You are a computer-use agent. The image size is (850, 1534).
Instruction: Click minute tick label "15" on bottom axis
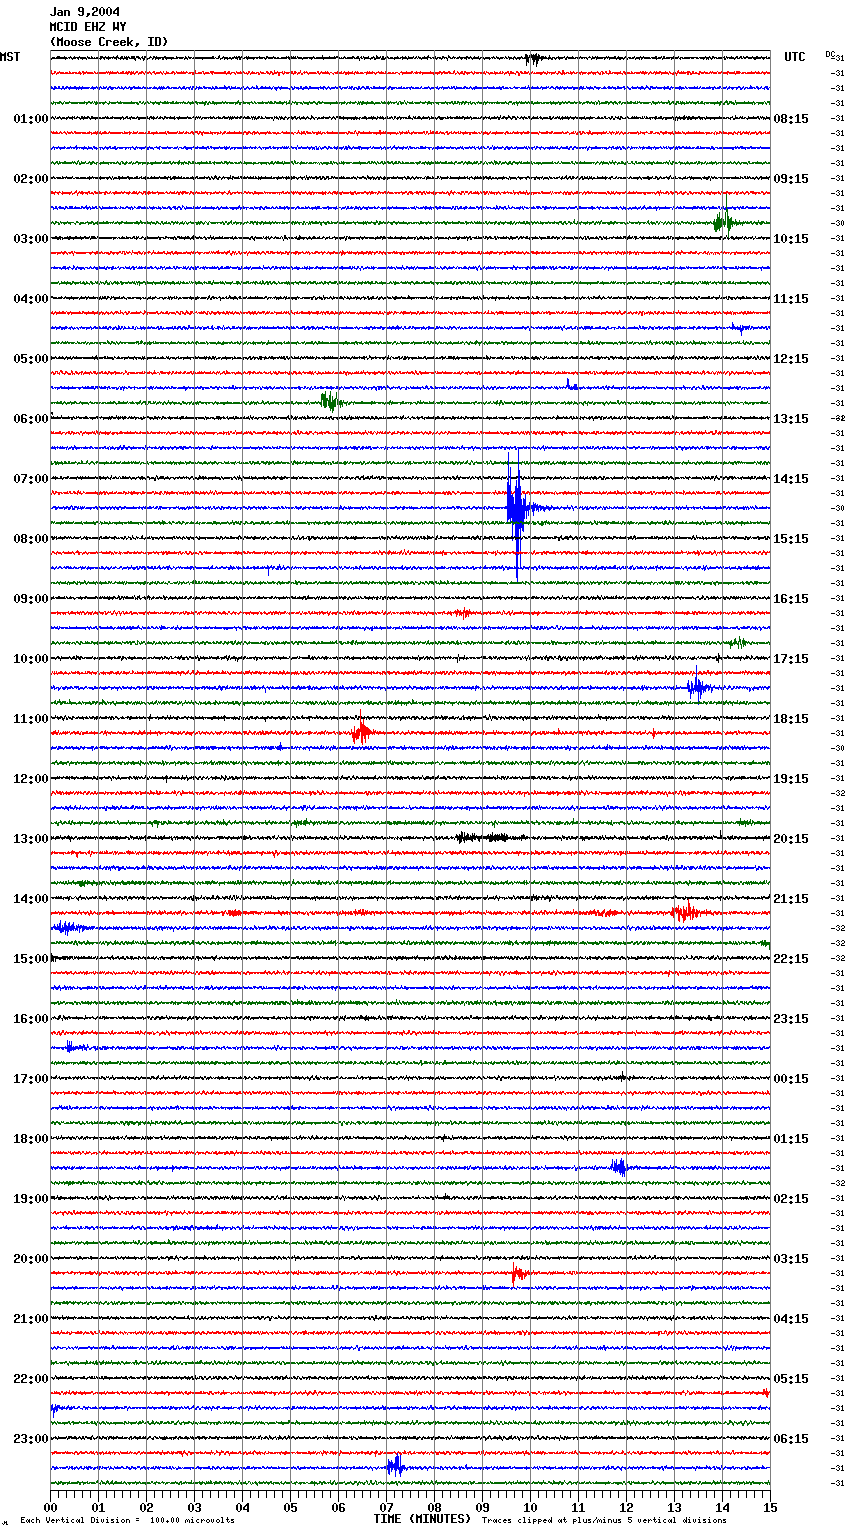pos(770,1507)
